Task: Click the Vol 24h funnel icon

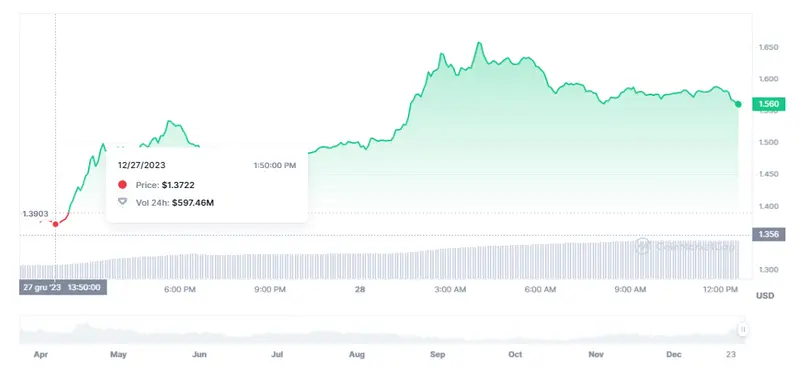Action: (122, 202)
